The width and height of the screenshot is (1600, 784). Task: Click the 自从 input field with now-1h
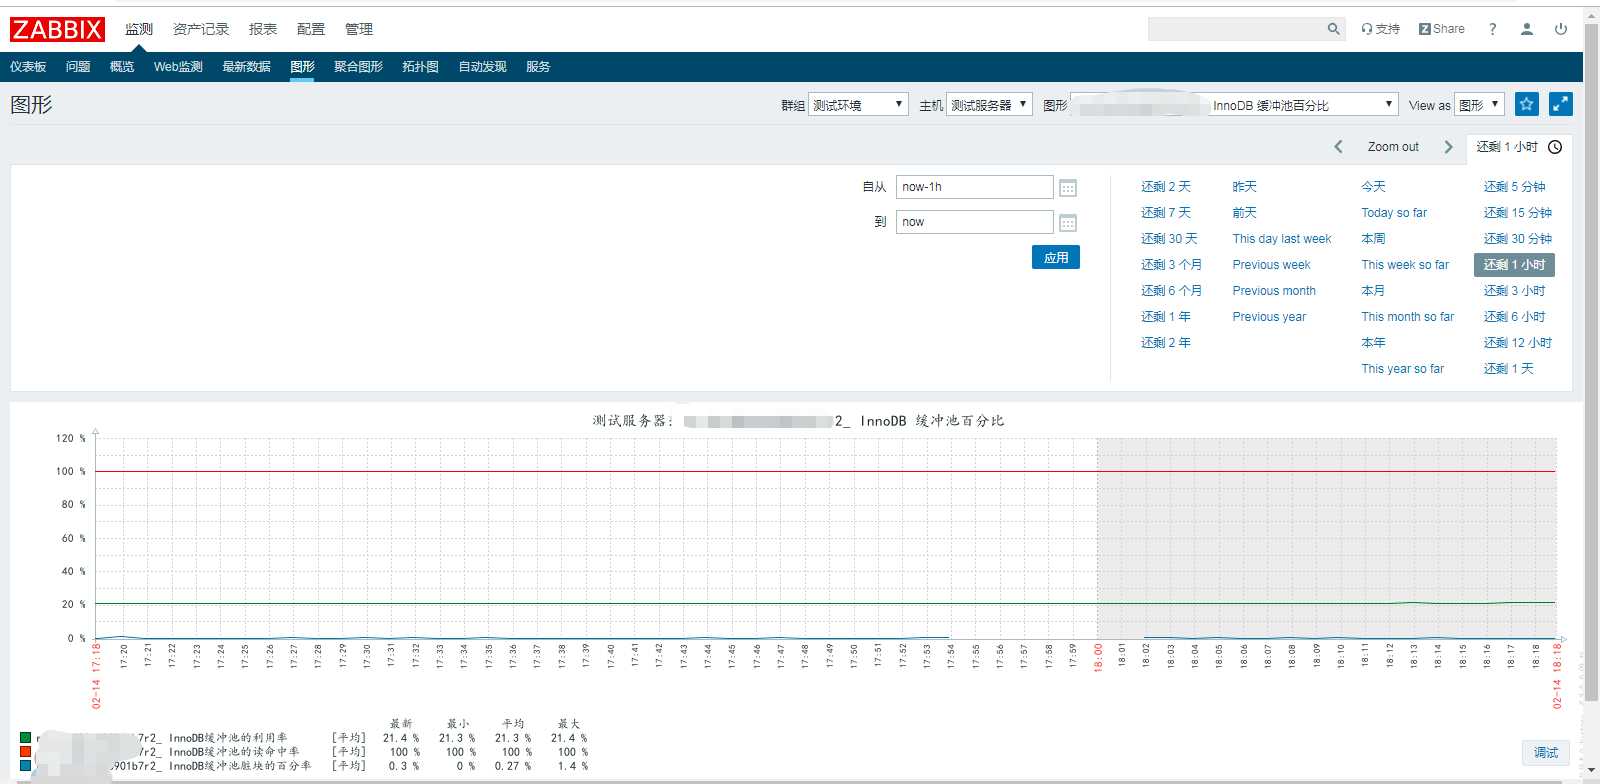pos(975,187)
